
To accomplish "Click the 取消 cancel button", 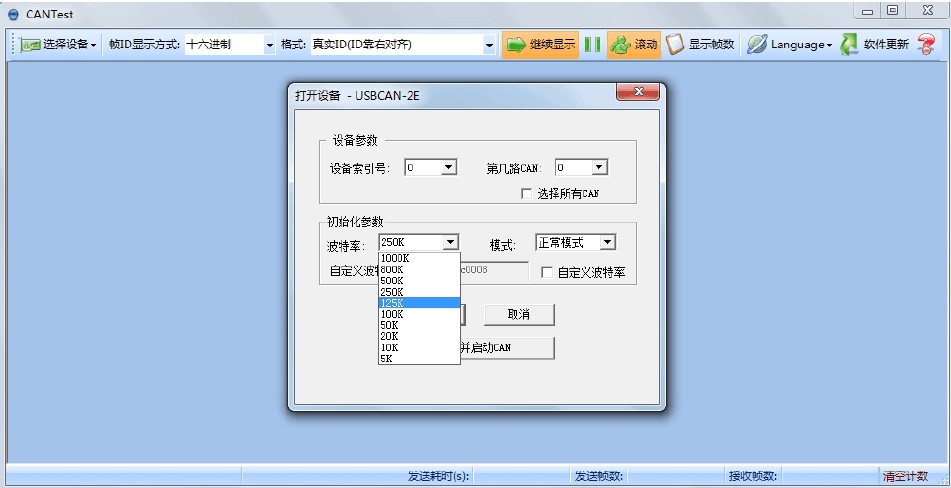I will point(519,315).
